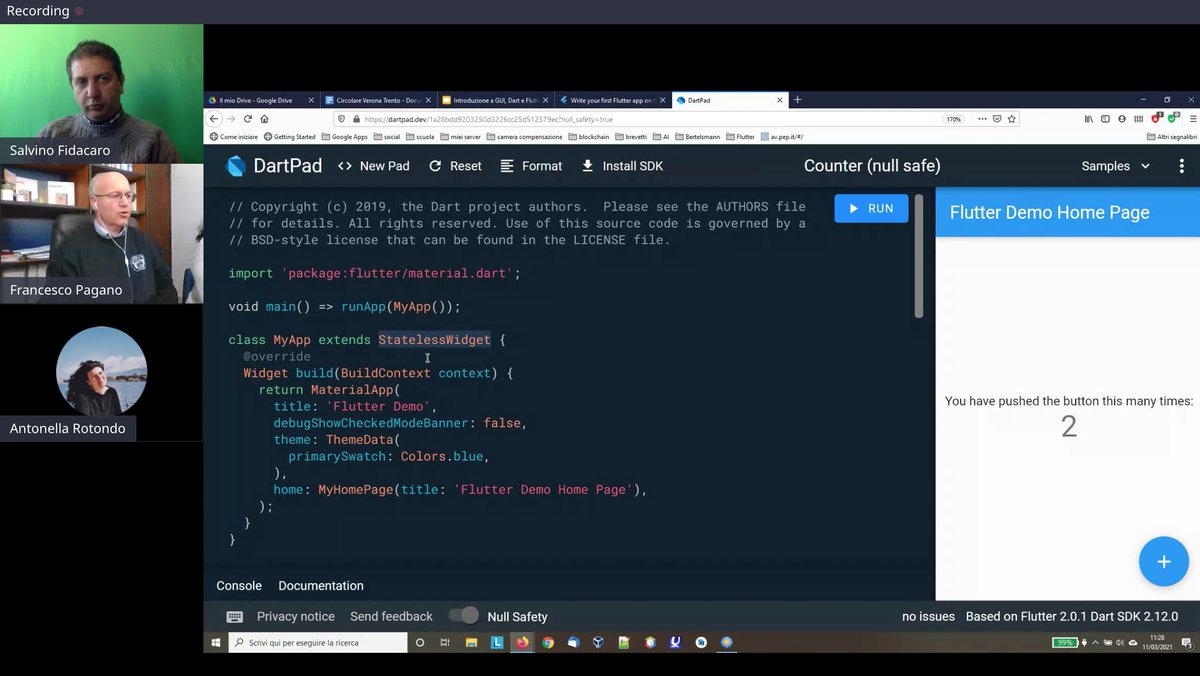Image resolution: width=1200 pixels, height=676 pixels.
Task: Reload the browser page
Action: pos(248,119)
